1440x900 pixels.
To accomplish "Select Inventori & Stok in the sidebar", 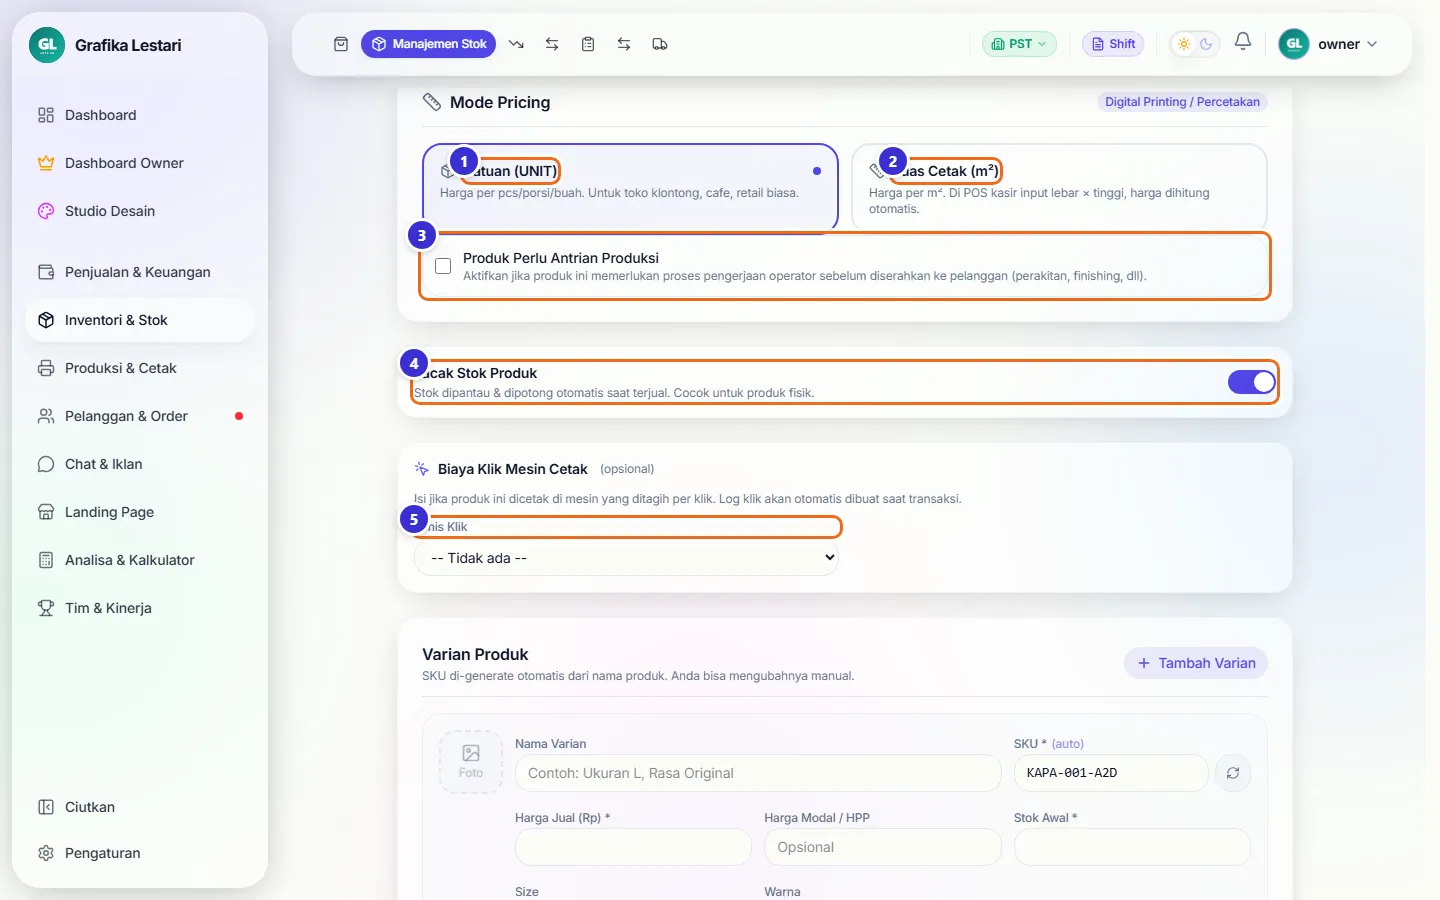I will 139,320.
